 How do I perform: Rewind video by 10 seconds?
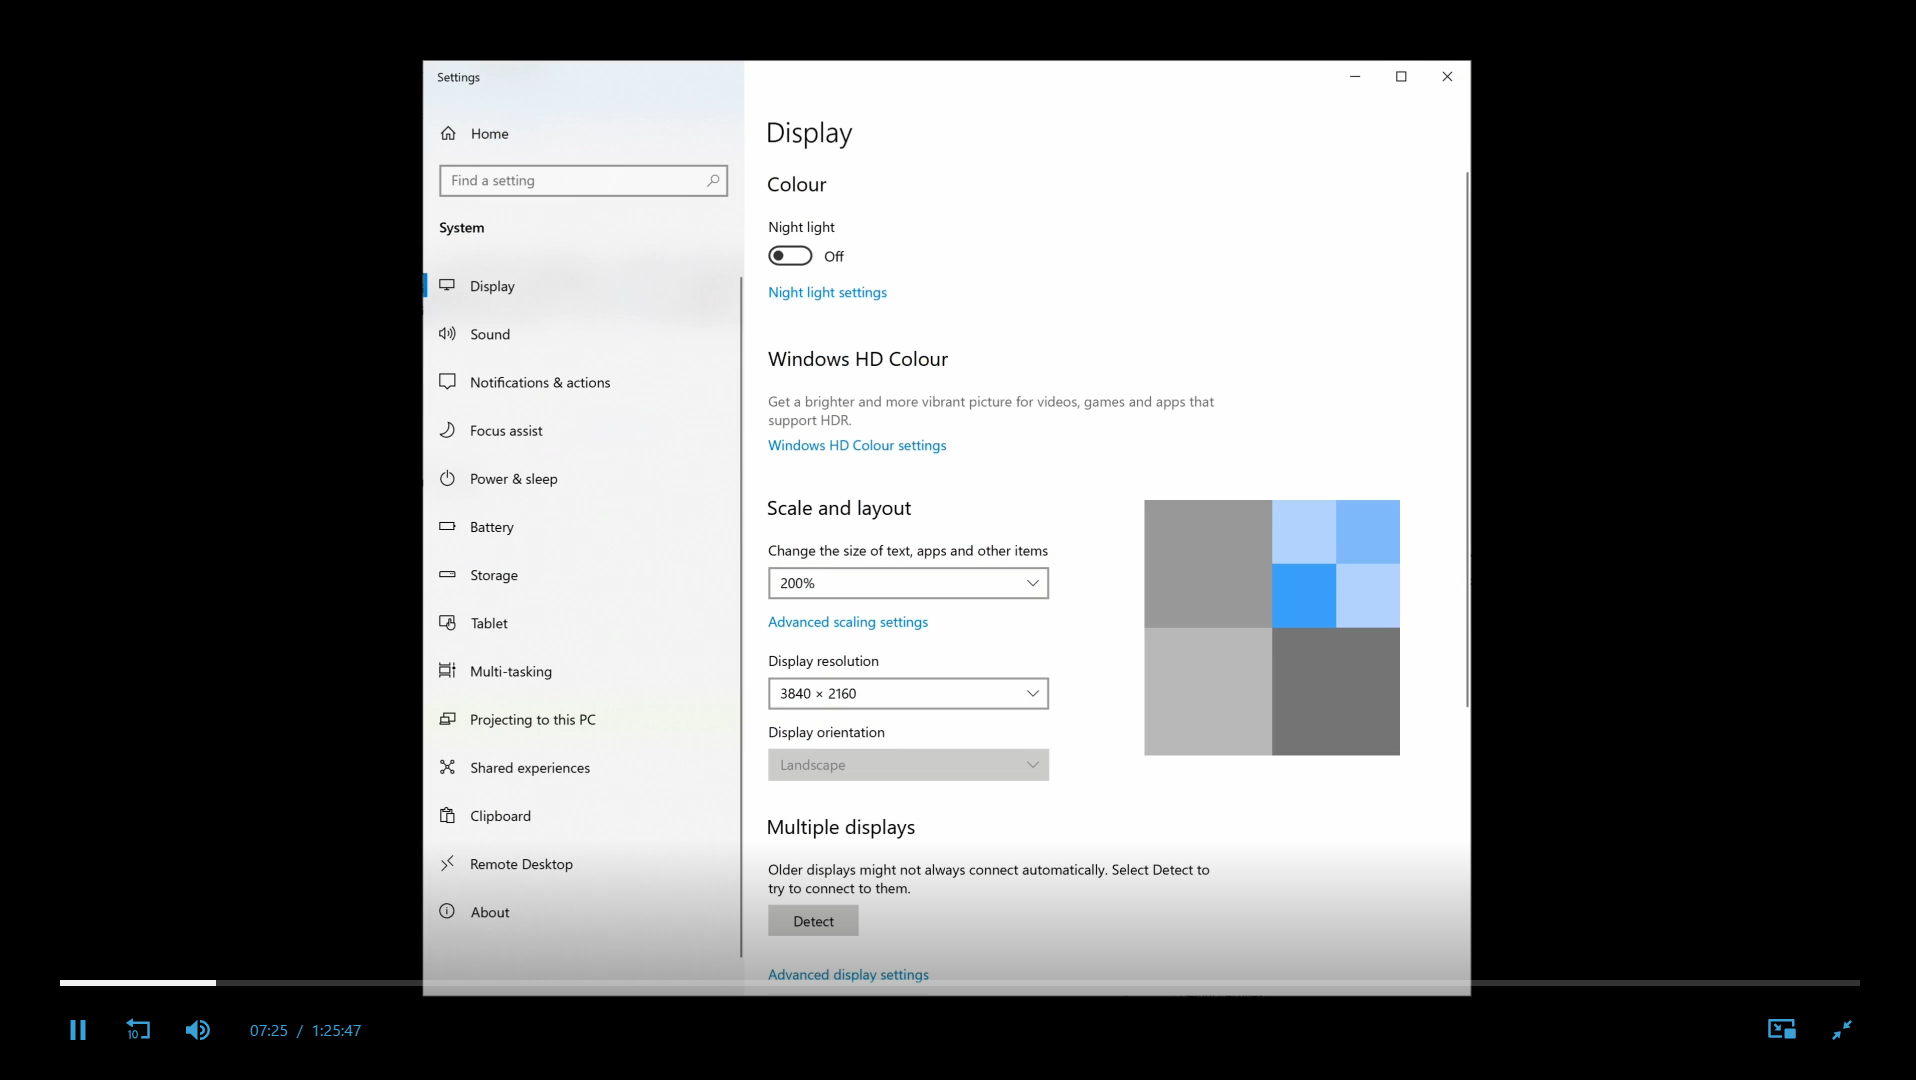138,1030
